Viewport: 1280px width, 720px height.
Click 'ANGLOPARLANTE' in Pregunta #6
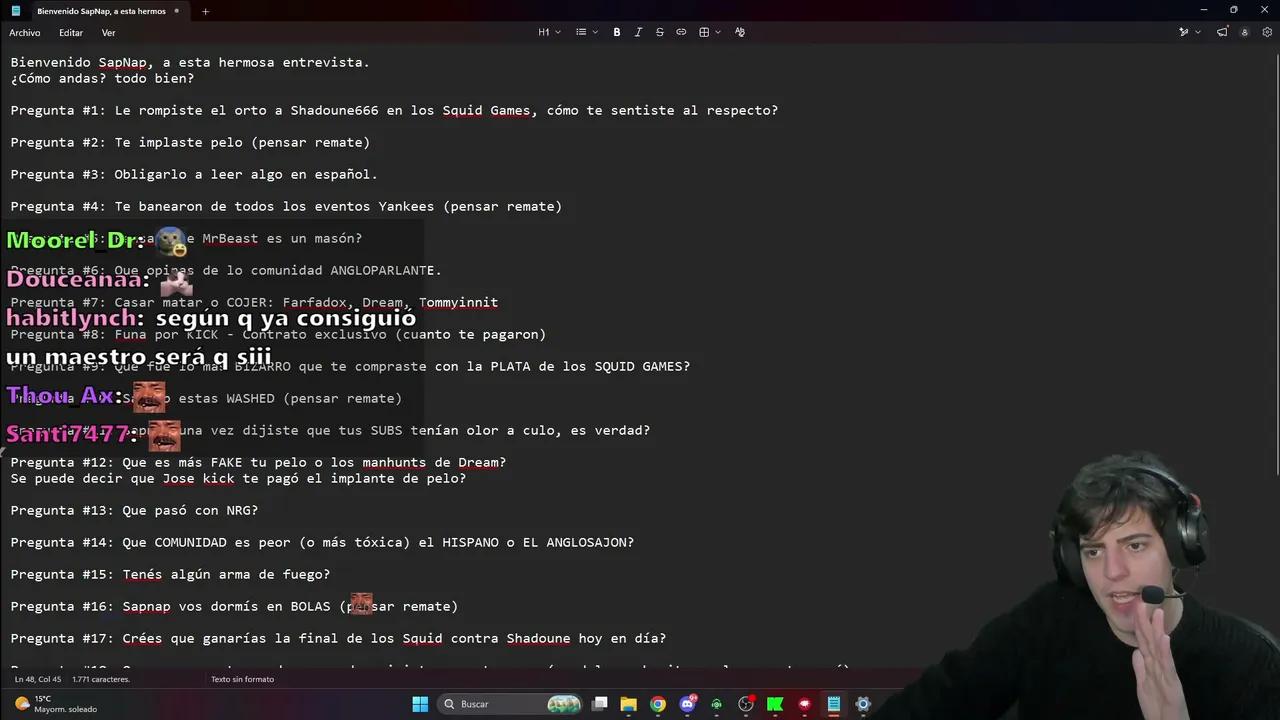(x=382, y=270)
